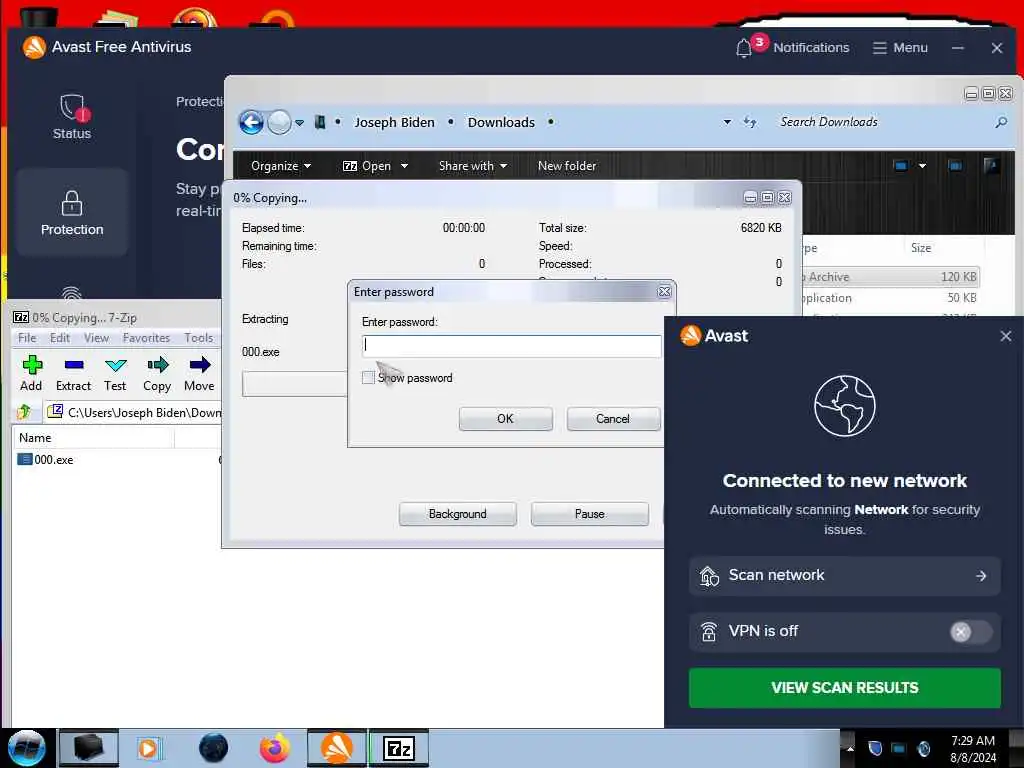Open 7-Zip View menu
The width and height of the screenshot is (1024, 768).
[96, 338]
